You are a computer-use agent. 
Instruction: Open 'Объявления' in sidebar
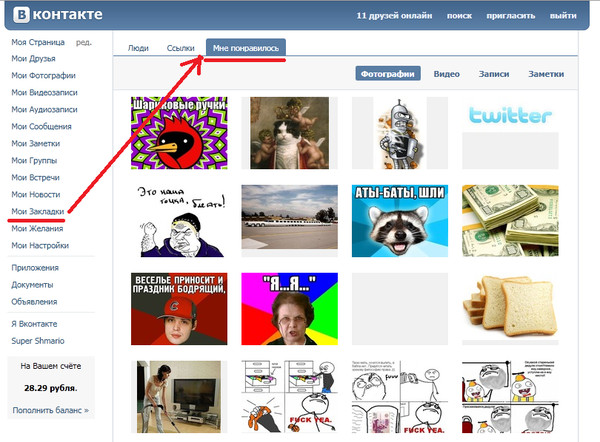pyautogui.click(x=34, y=302)
